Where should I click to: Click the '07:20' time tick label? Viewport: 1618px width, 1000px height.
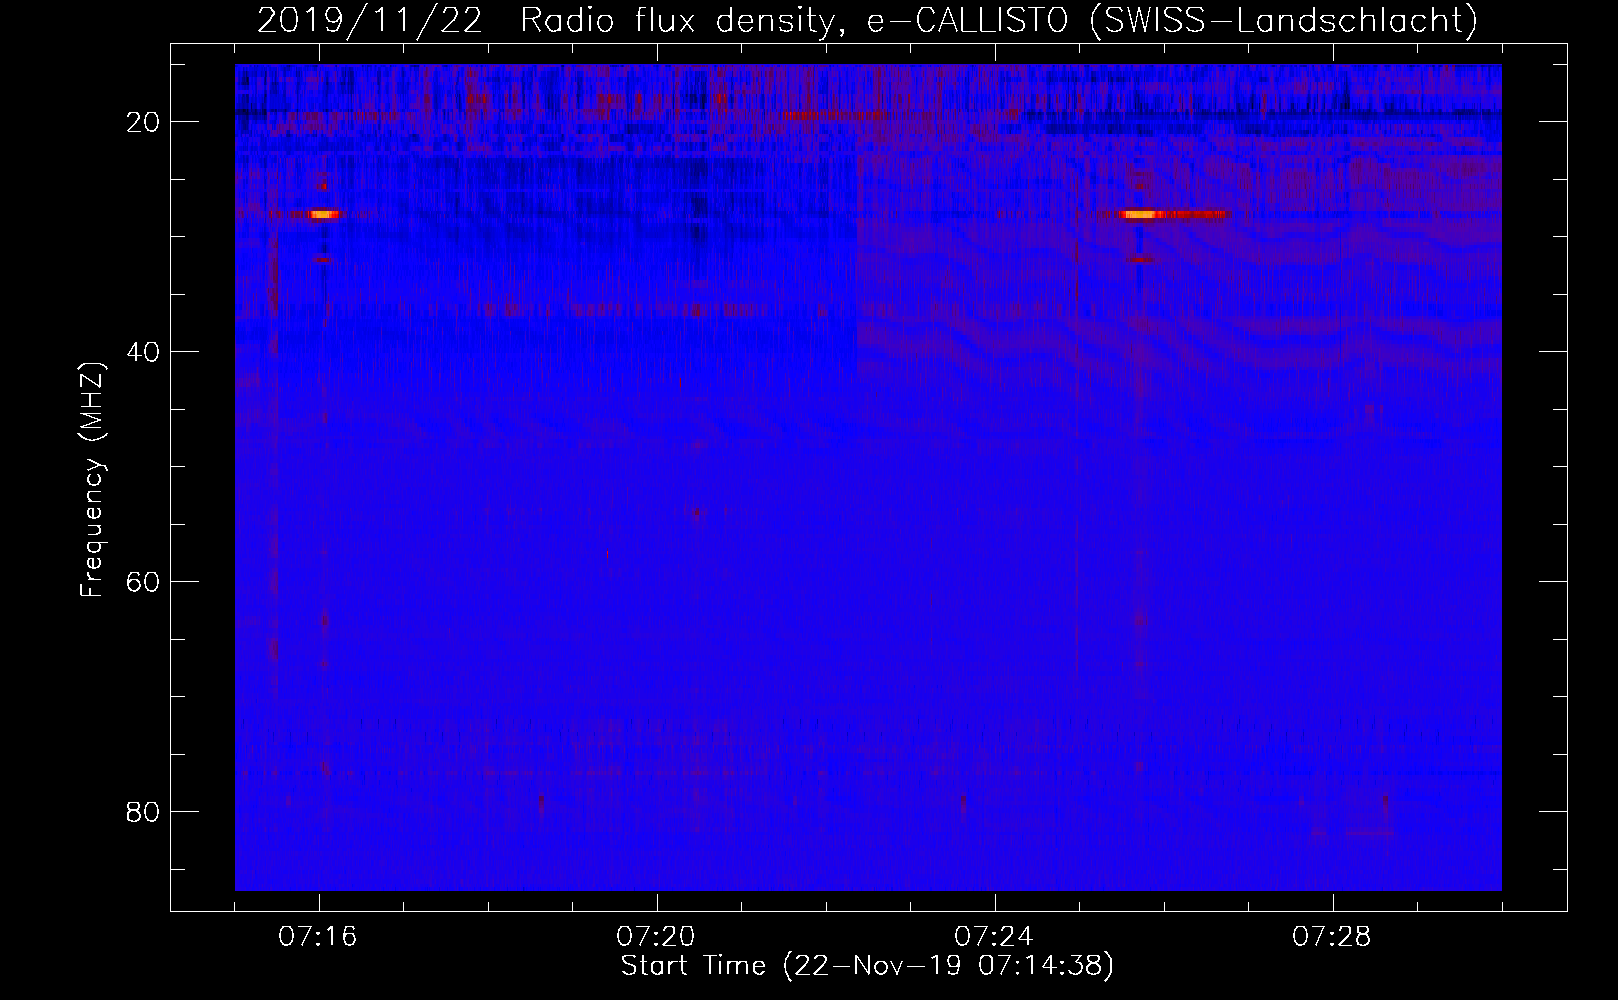(x=656, y=937)
